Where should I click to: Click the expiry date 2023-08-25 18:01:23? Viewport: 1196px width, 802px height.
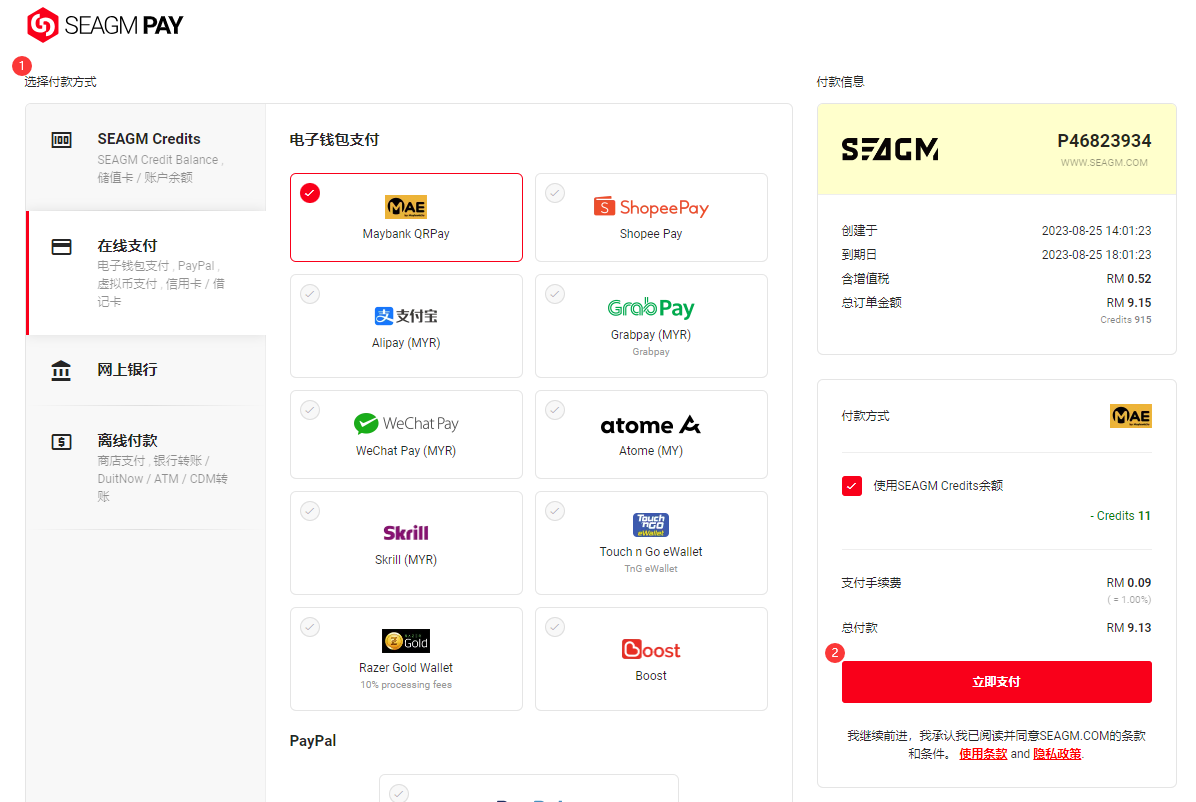point(1096,255)
